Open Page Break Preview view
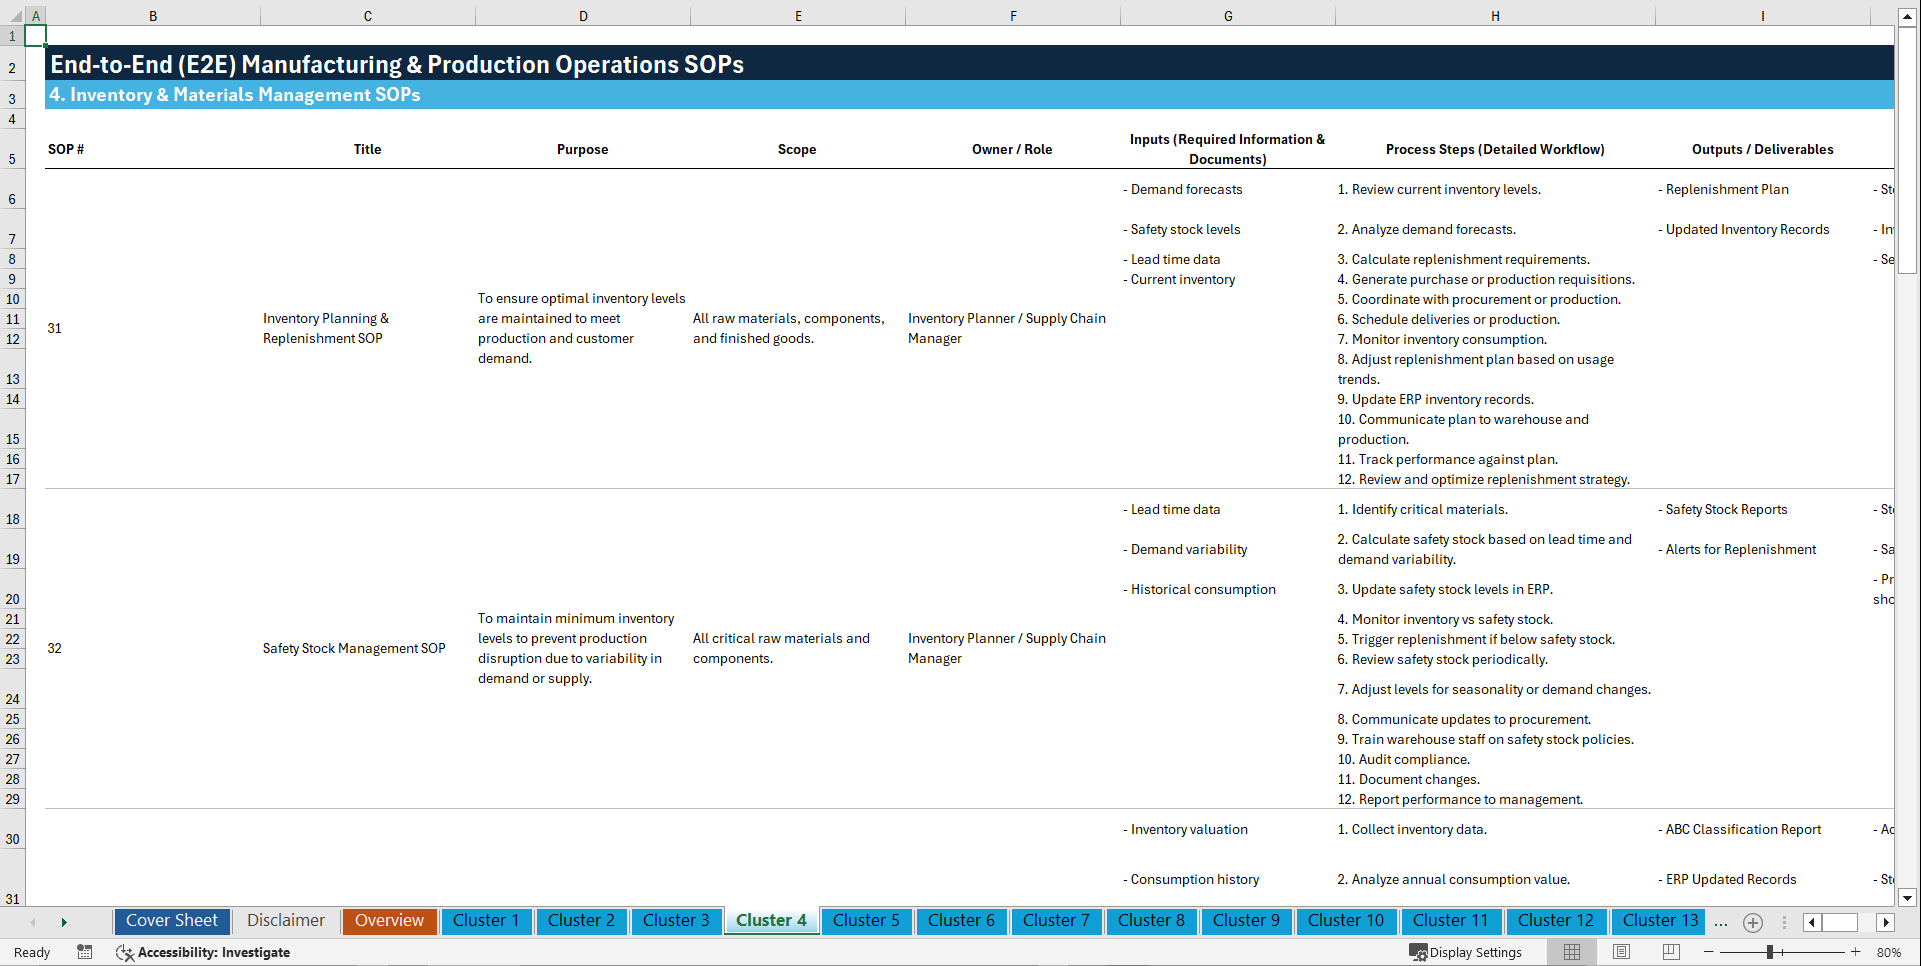The image size is (1921, 966). [1671, 952]
